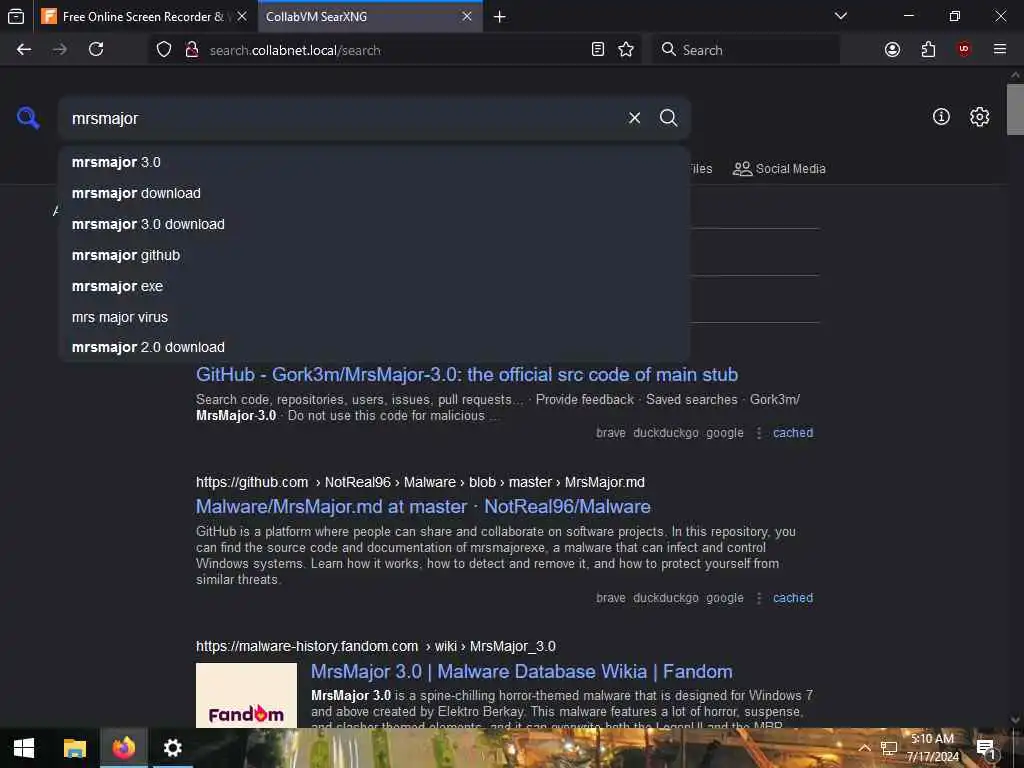The image size is (1024, 768).
Task: Open a new browser tab
Action: coord(500,17)
